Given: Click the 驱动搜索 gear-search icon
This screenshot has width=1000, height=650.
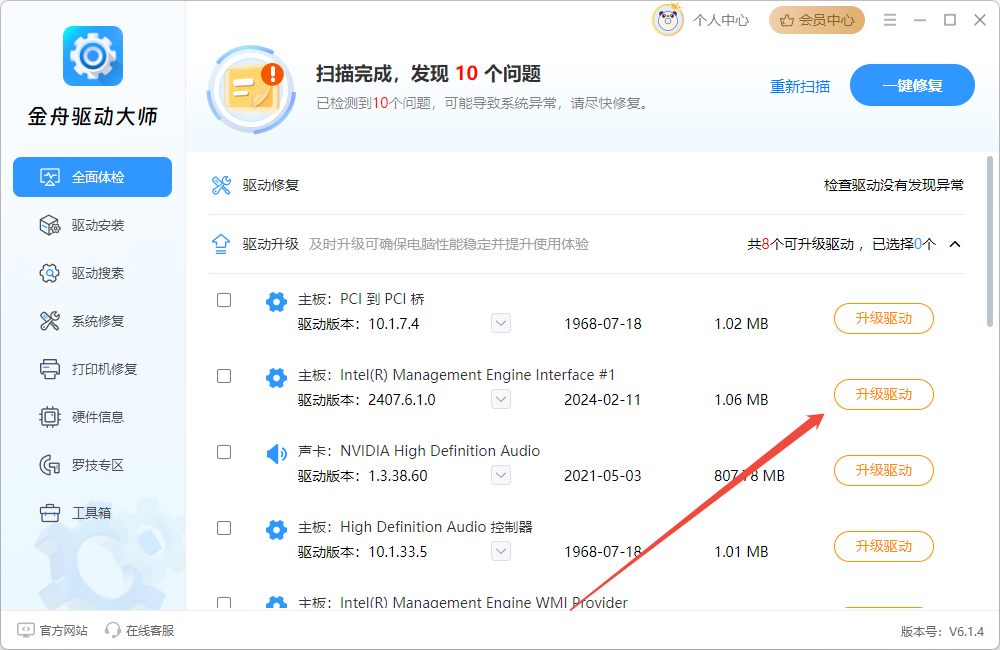Looking at the screenshot, I should click(x=50, y=273).
